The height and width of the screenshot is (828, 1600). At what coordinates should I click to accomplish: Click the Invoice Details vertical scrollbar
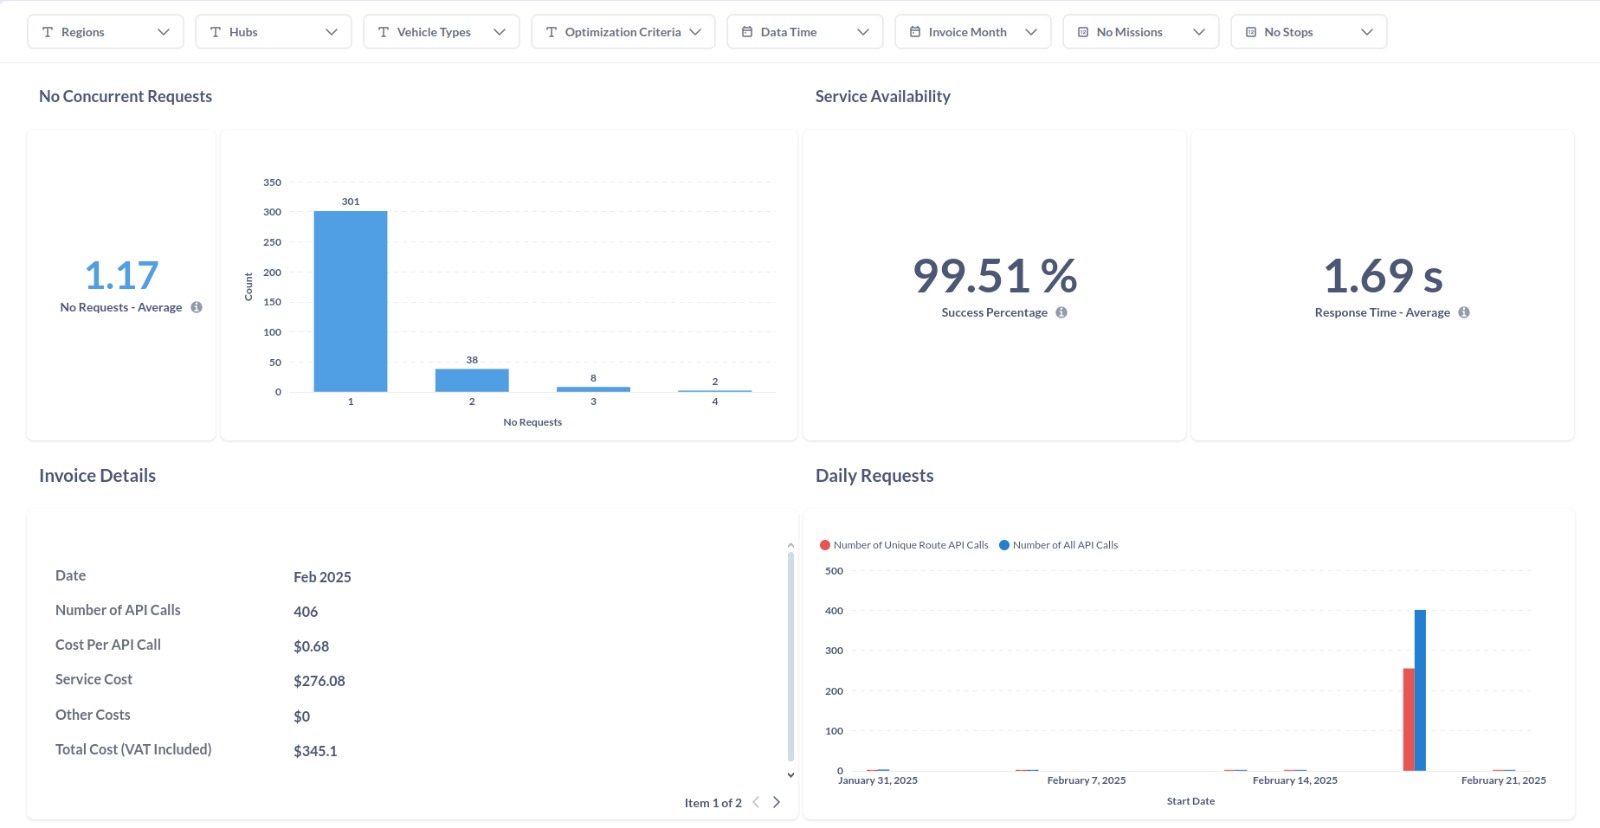coord(791,657)
